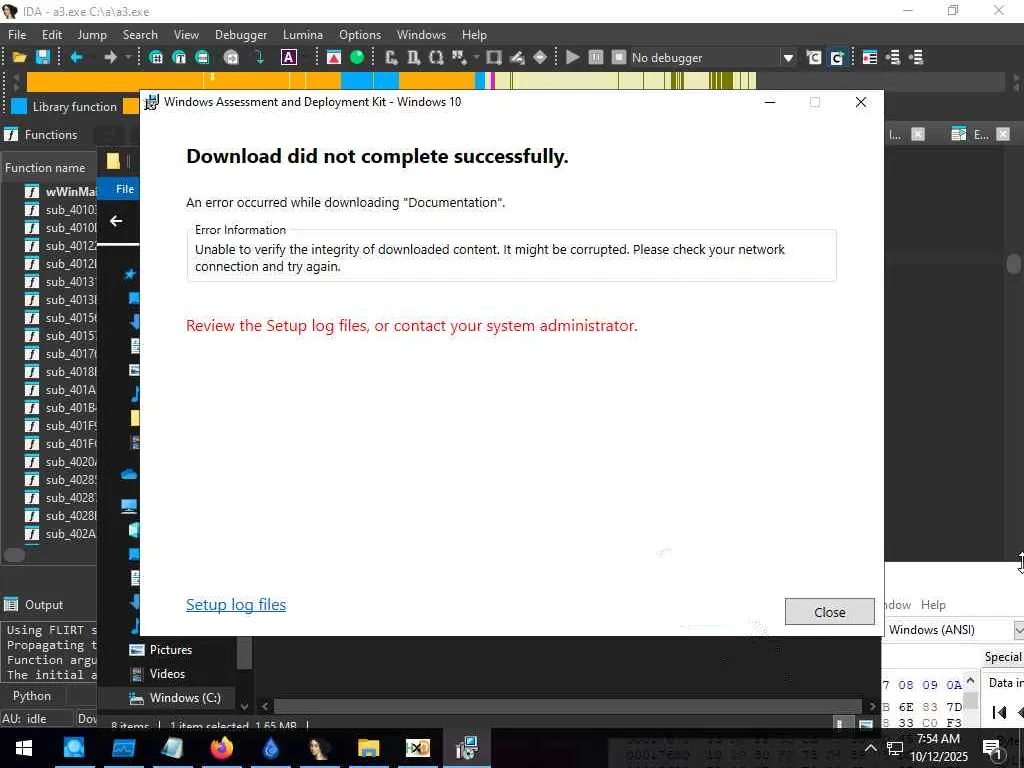The height and width of the screenshot is (768, 1024).
Task: Pause process with the pause icon
Action: [x=596, y=57]
